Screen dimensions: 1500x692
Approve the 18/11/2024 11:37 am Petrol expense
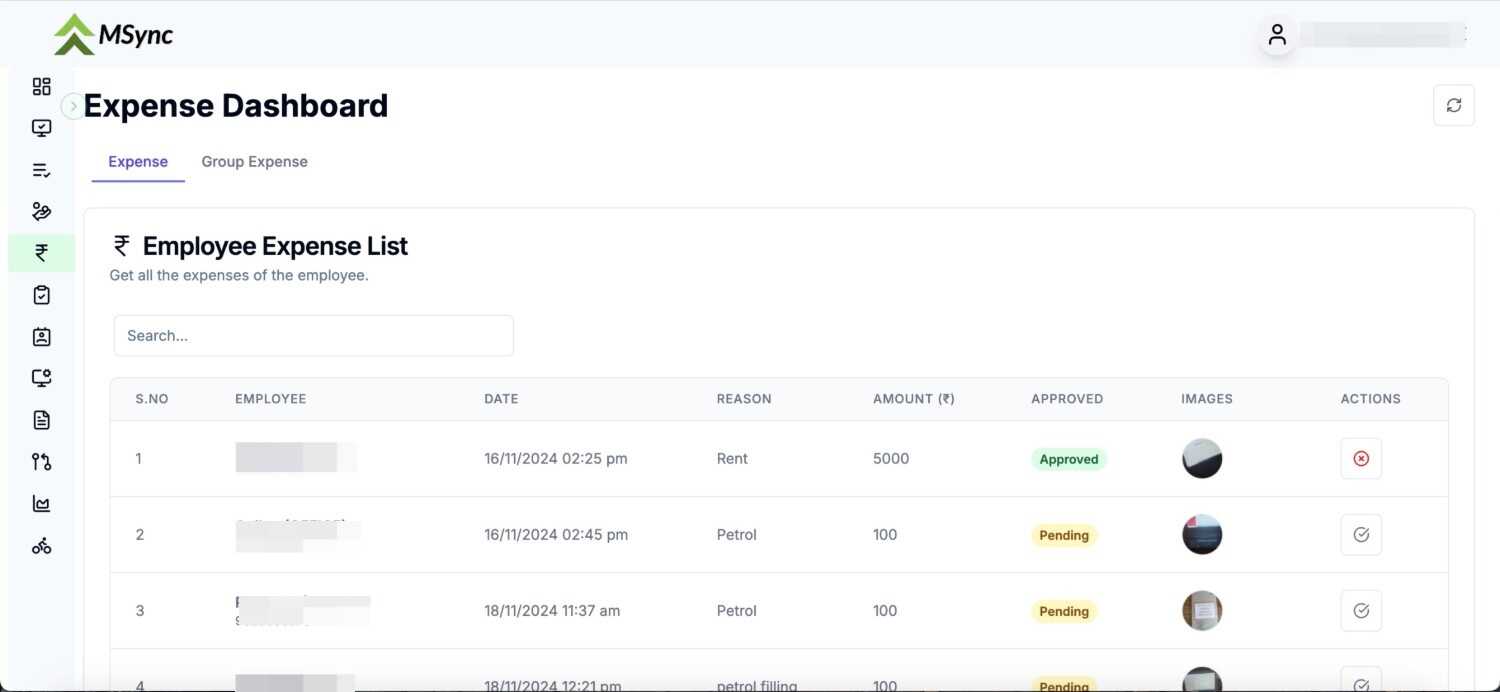click(1360, 611)
